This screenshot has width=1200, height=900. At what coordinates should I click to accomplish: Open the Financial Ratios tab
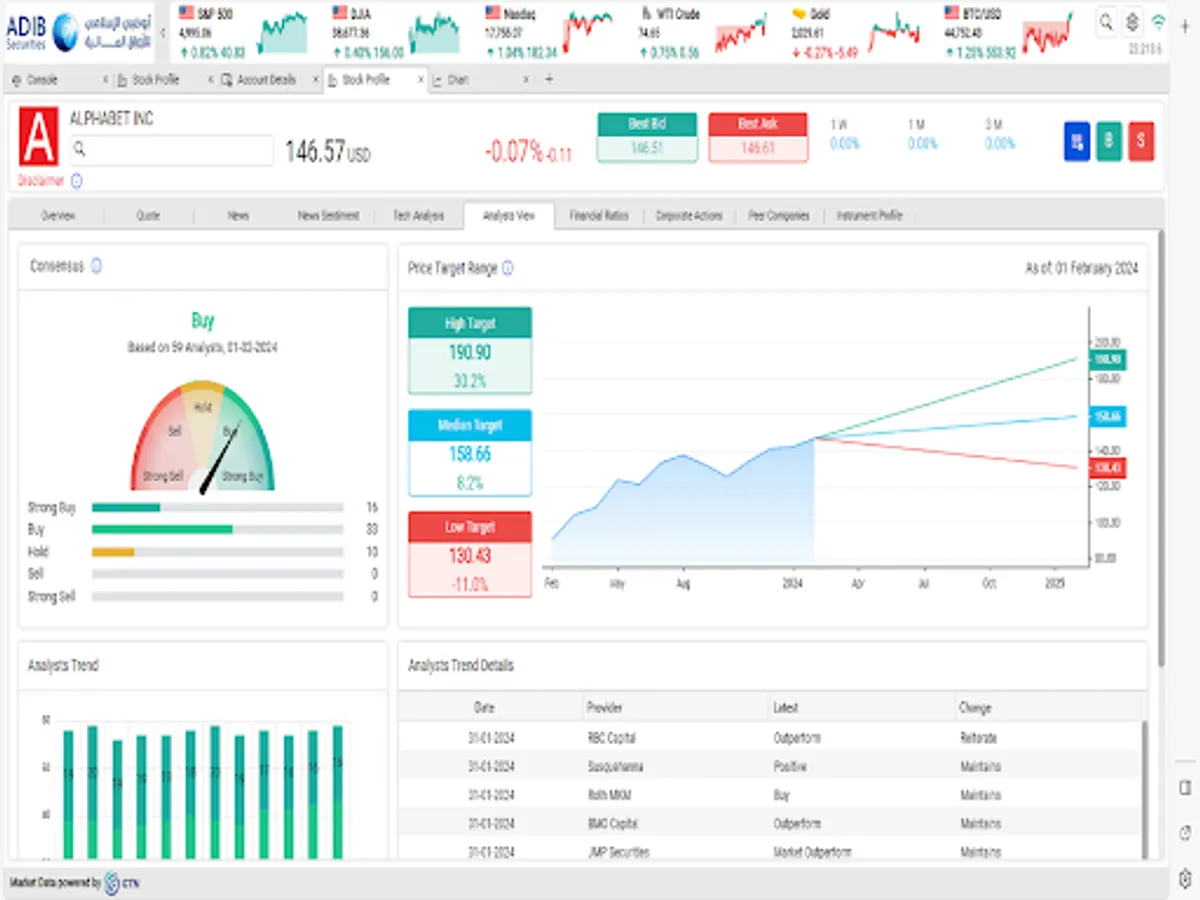(599, 215)
